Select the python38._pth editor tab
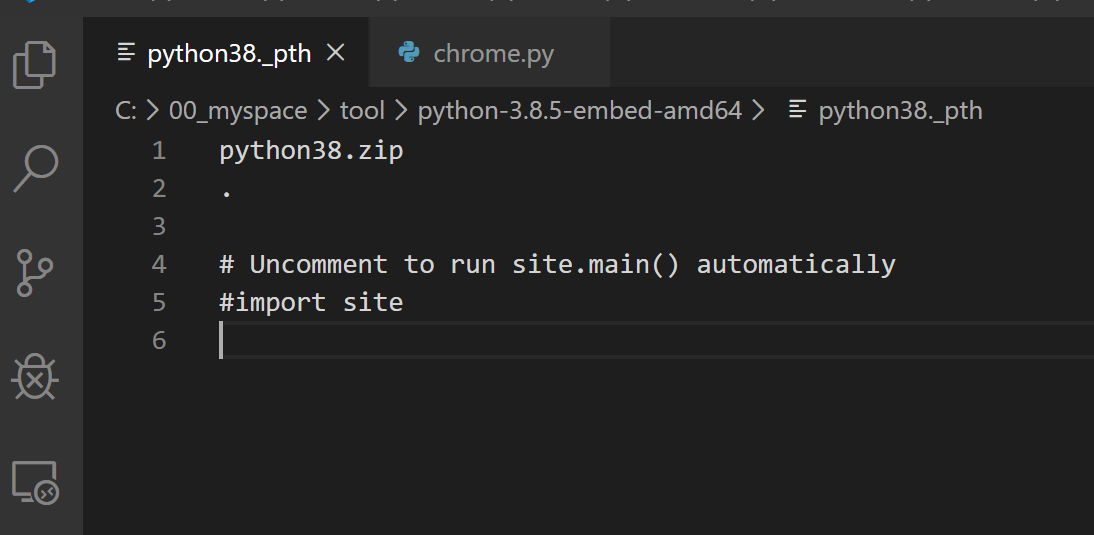1094x535 pixels. [x=227, y=53]
